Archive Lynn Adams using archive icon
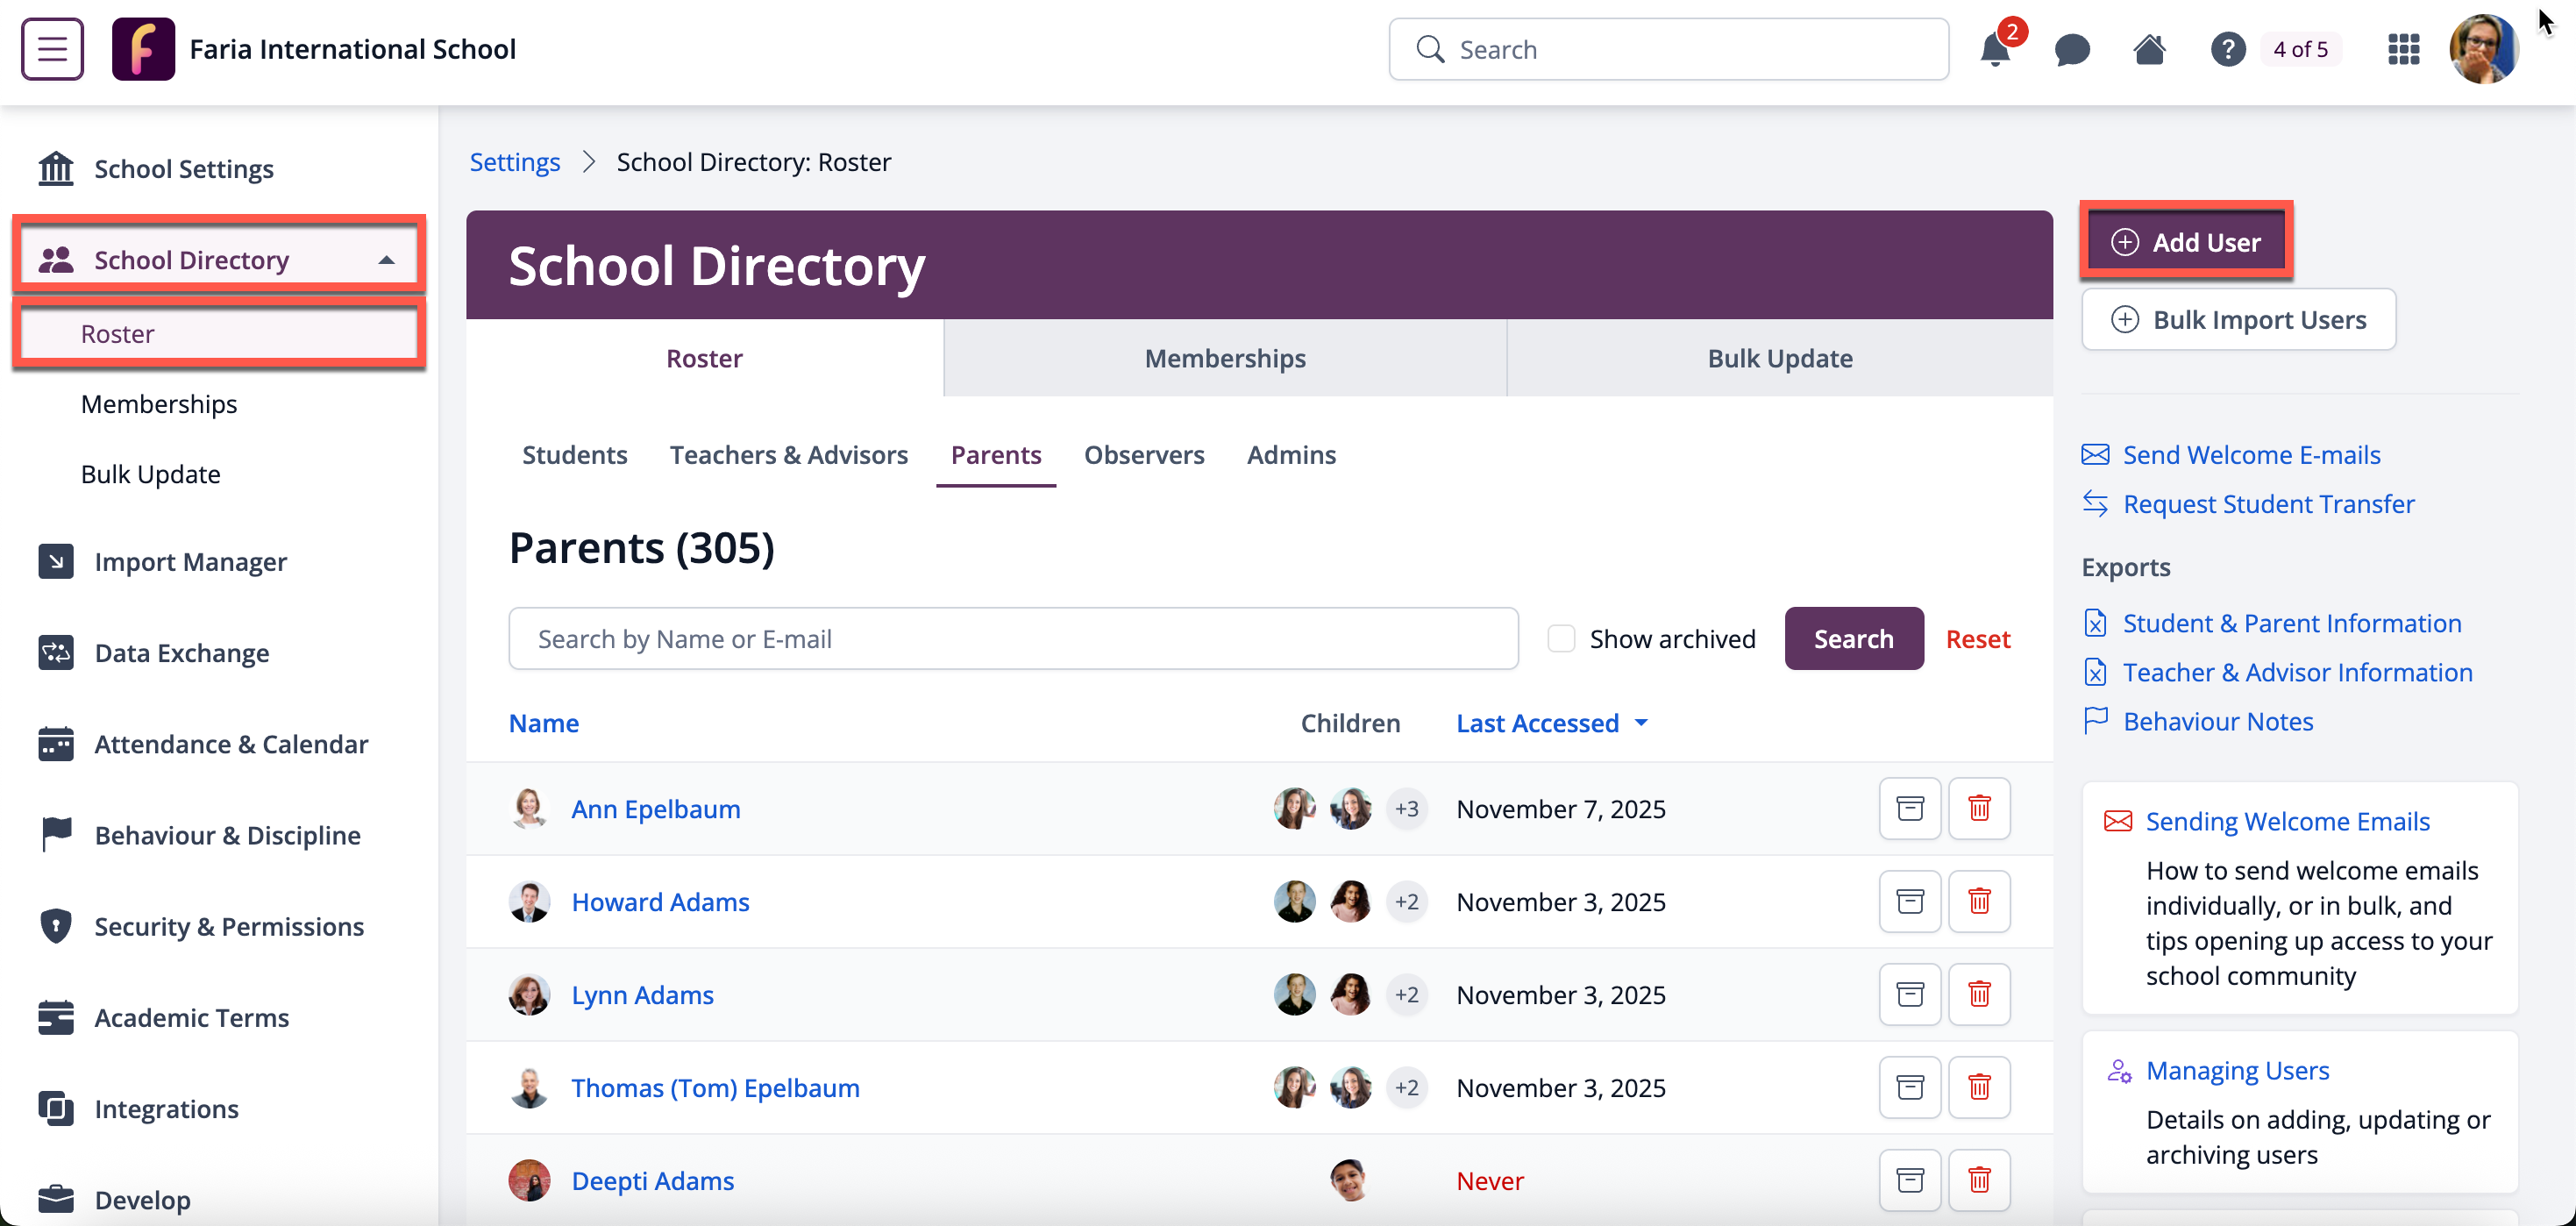Screen dimensions: 2576x1226 click(1909, 994)
